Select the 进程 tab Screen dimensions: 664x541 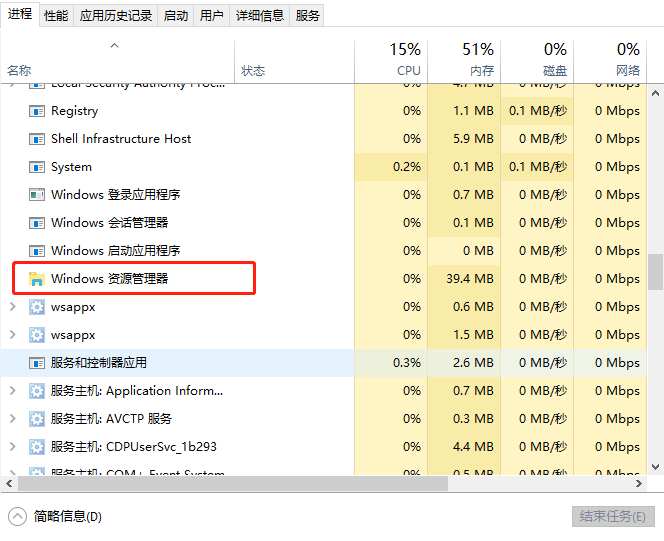(x=20, y=14)
